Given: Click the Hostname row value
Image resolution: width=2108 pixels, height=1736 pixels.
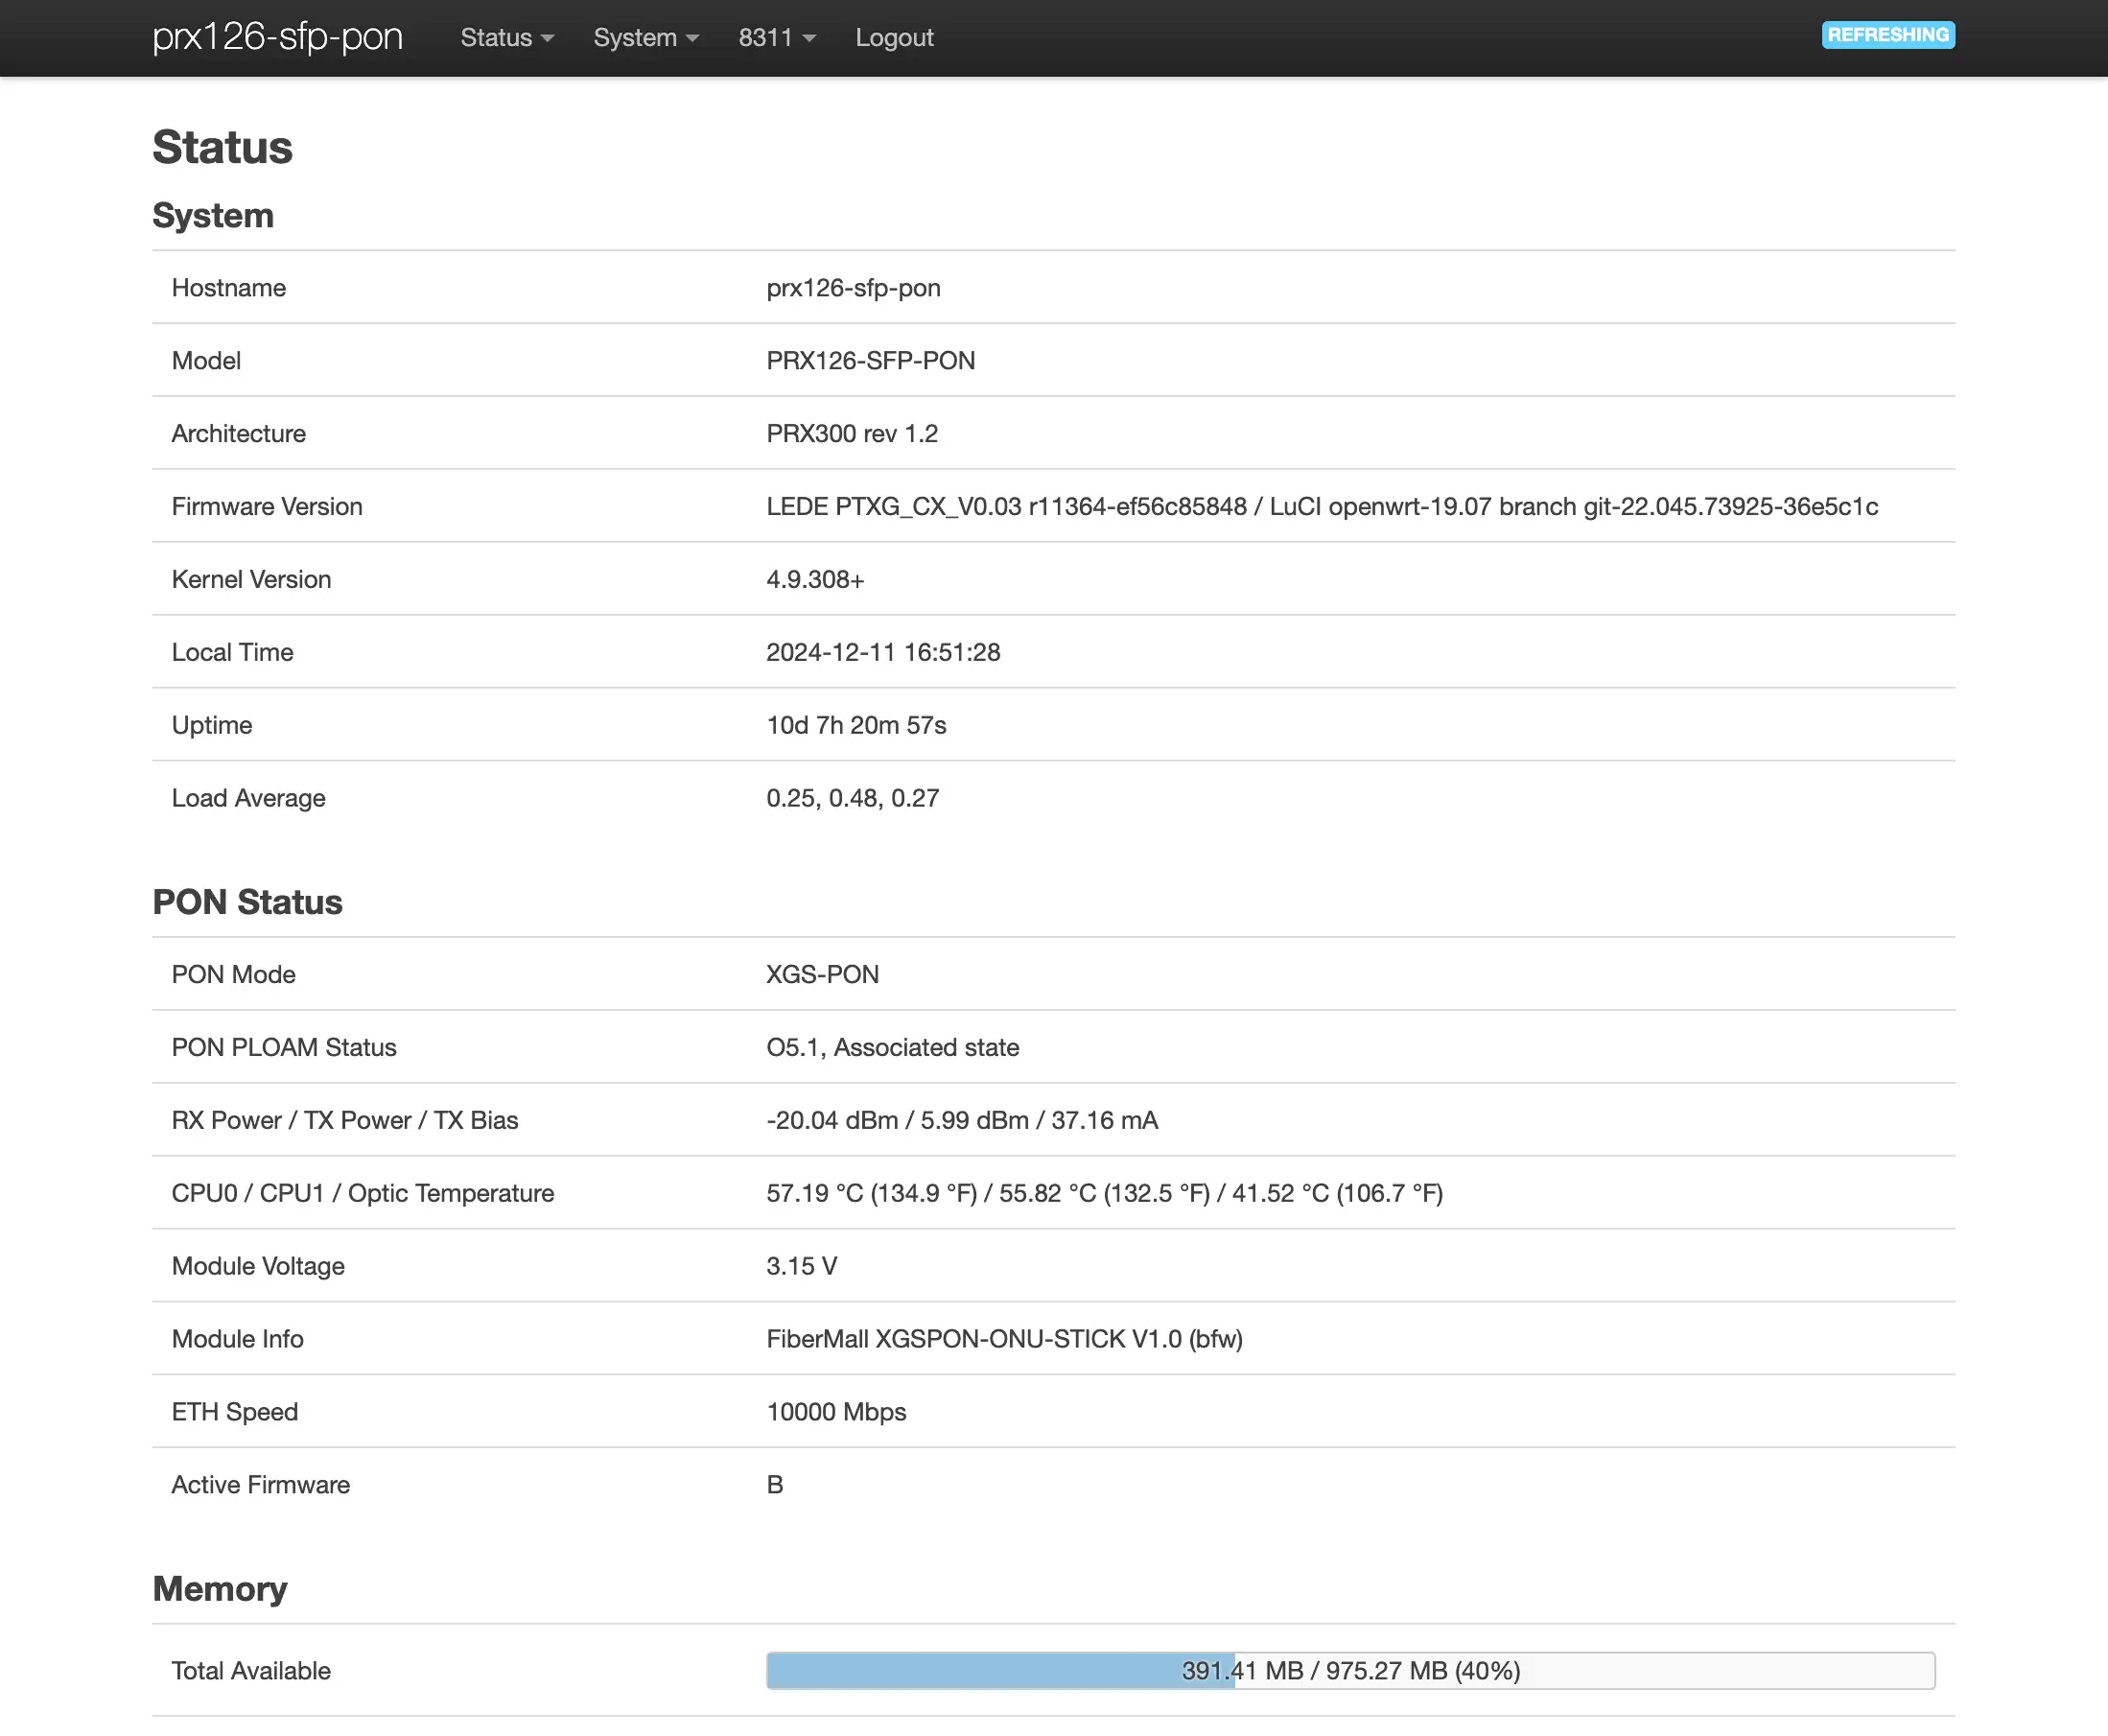Looking at the screenshot, I should click(852, 288).
